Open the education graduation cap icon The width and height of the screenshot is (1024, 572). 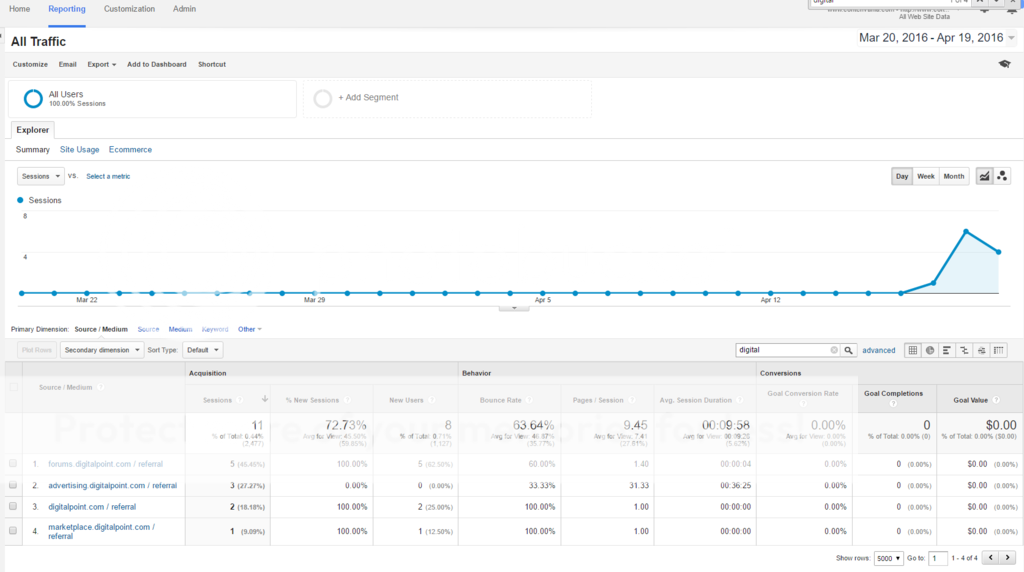click(1004, 64)
